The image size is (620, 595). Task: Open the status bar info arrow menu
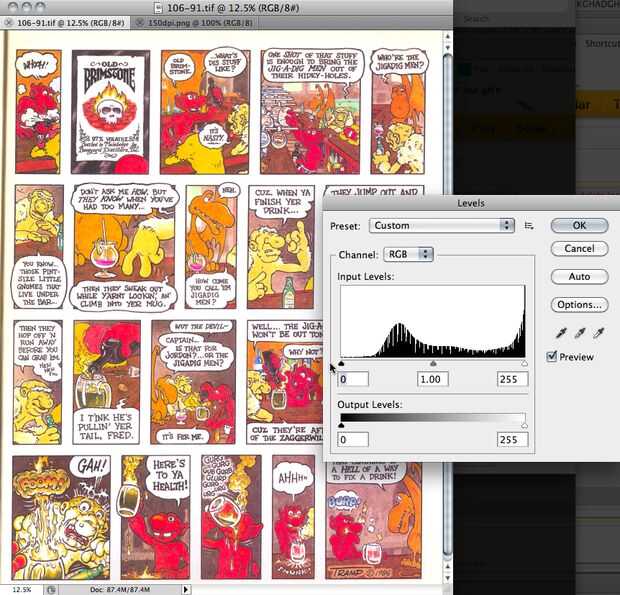click(185, 589)
